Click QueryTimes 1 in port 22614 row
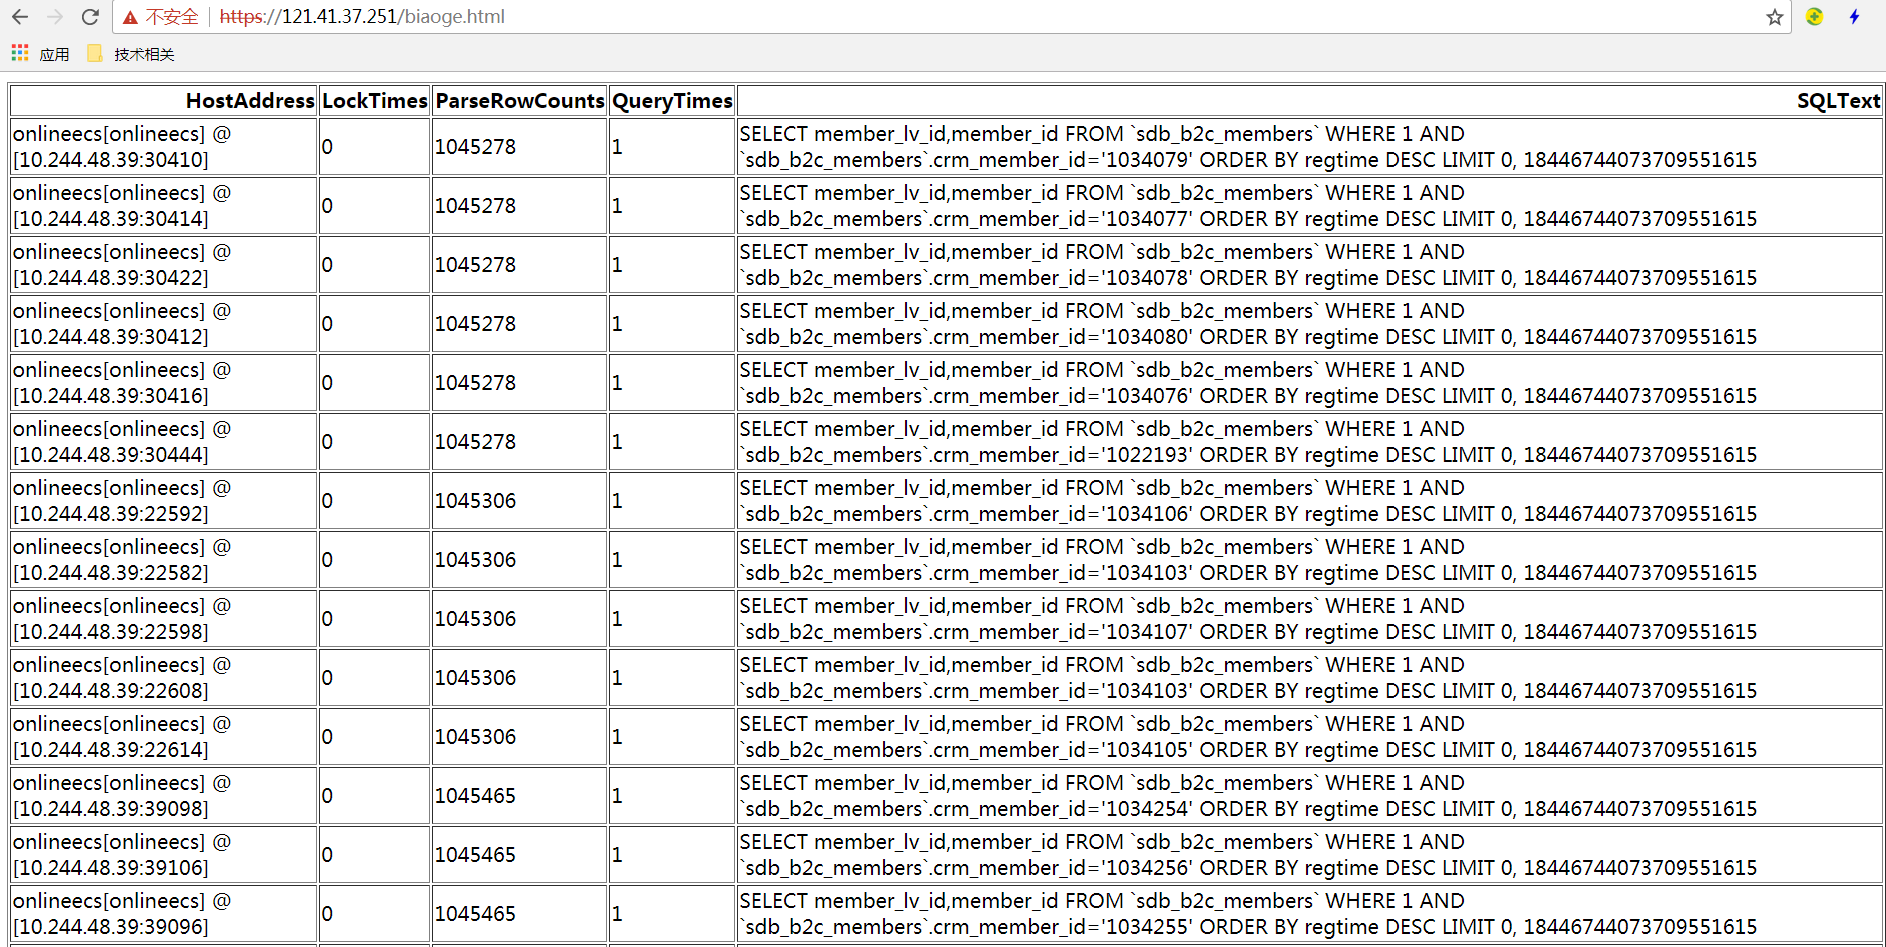This screenshot has width=1886, height=947. 672,737
